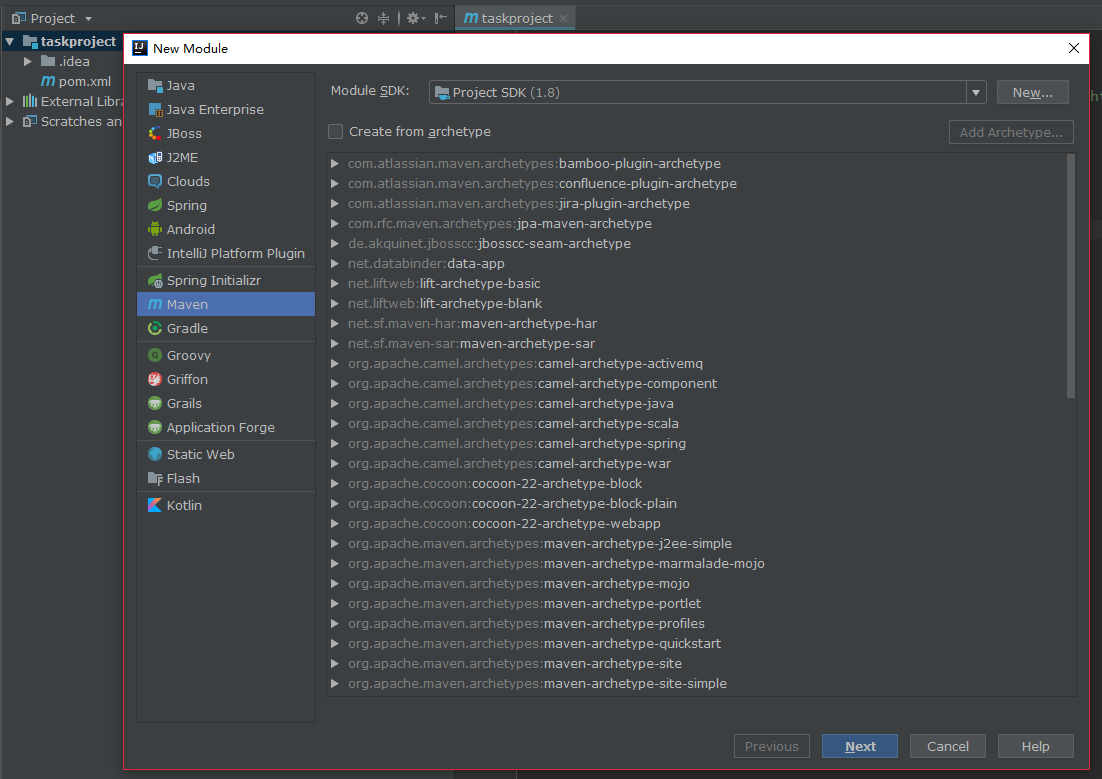Select Maven in the module list

point(187,304)
